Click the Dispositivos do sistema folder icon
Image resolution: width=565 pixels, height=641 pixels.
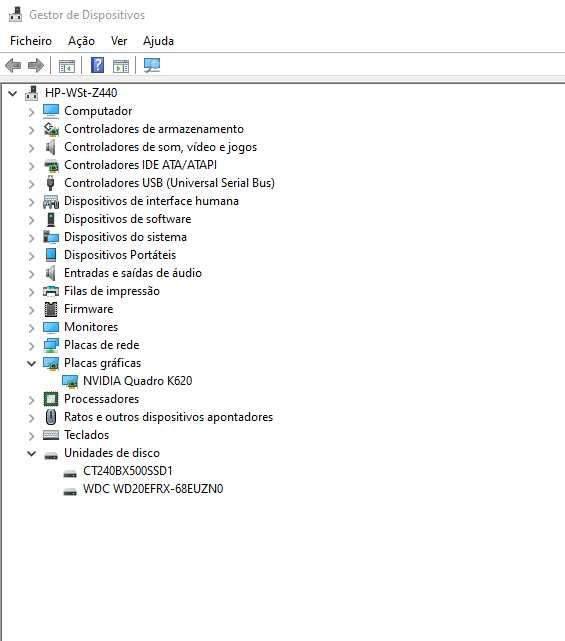pos(51,237)
